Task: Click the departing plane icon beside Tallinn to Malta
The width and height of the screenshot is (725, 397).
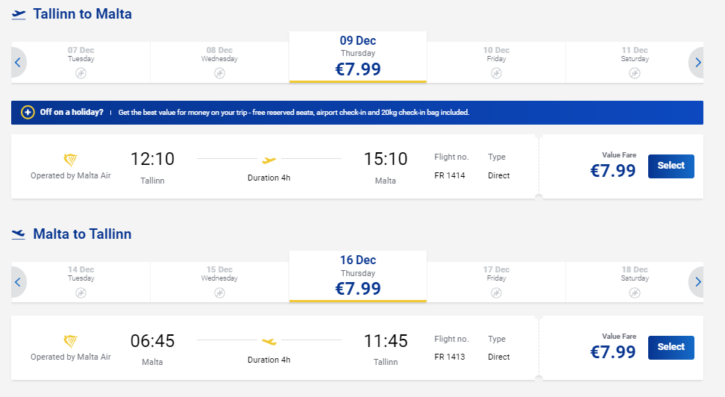Action: pyautogui.click(x=18, y=14)
